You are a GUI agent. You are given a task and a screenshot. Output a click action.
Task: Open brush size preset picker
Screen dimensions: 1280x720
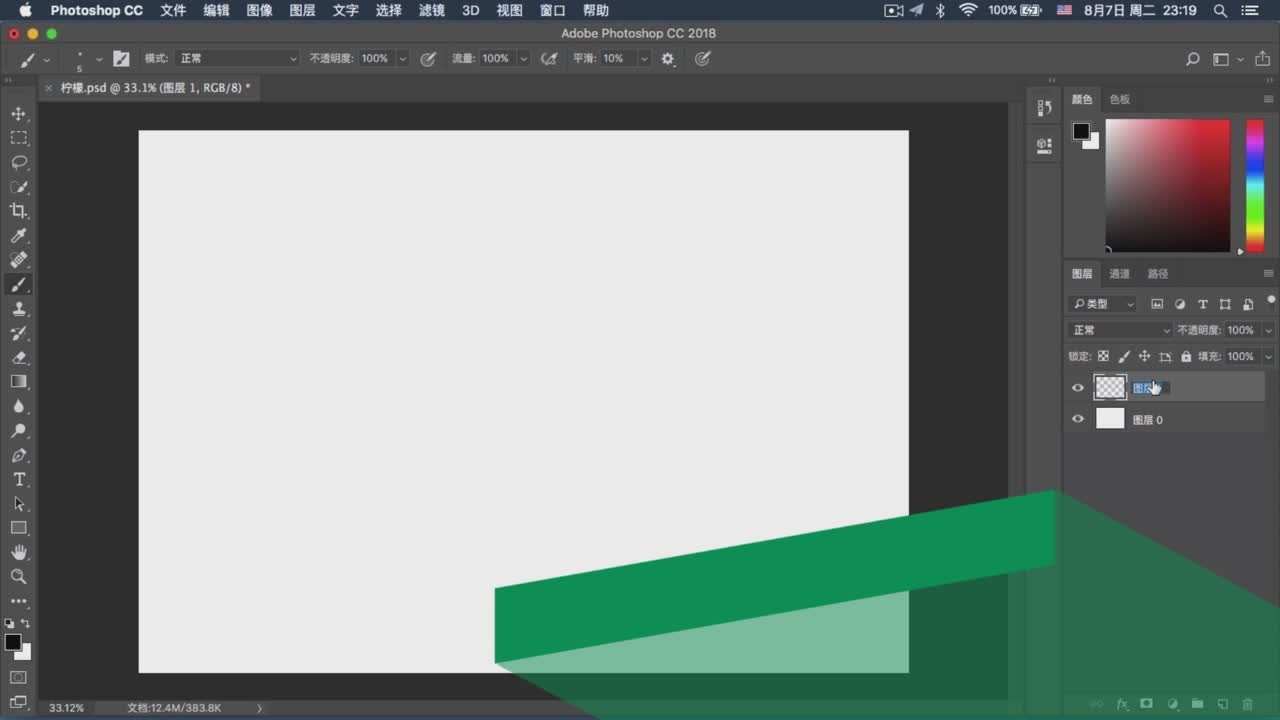pos(98,60)
